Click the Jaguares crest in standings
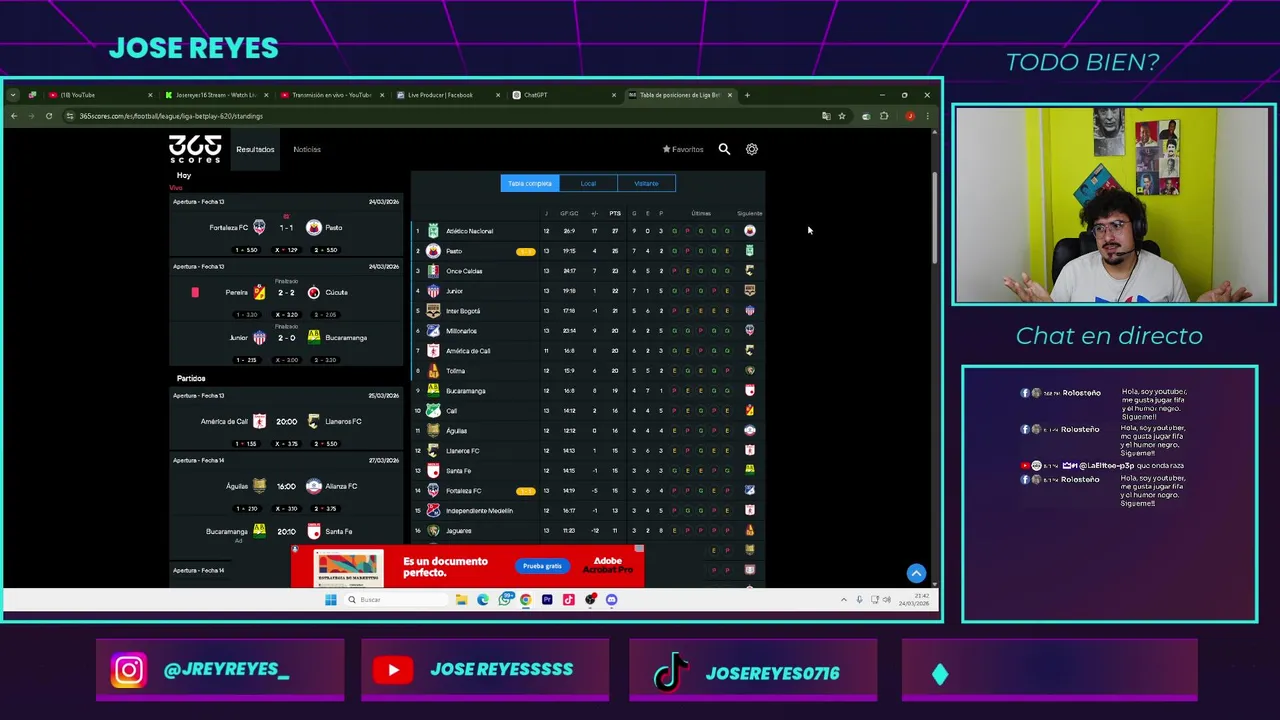This screenshot has height=720, width=1280. 433,531
